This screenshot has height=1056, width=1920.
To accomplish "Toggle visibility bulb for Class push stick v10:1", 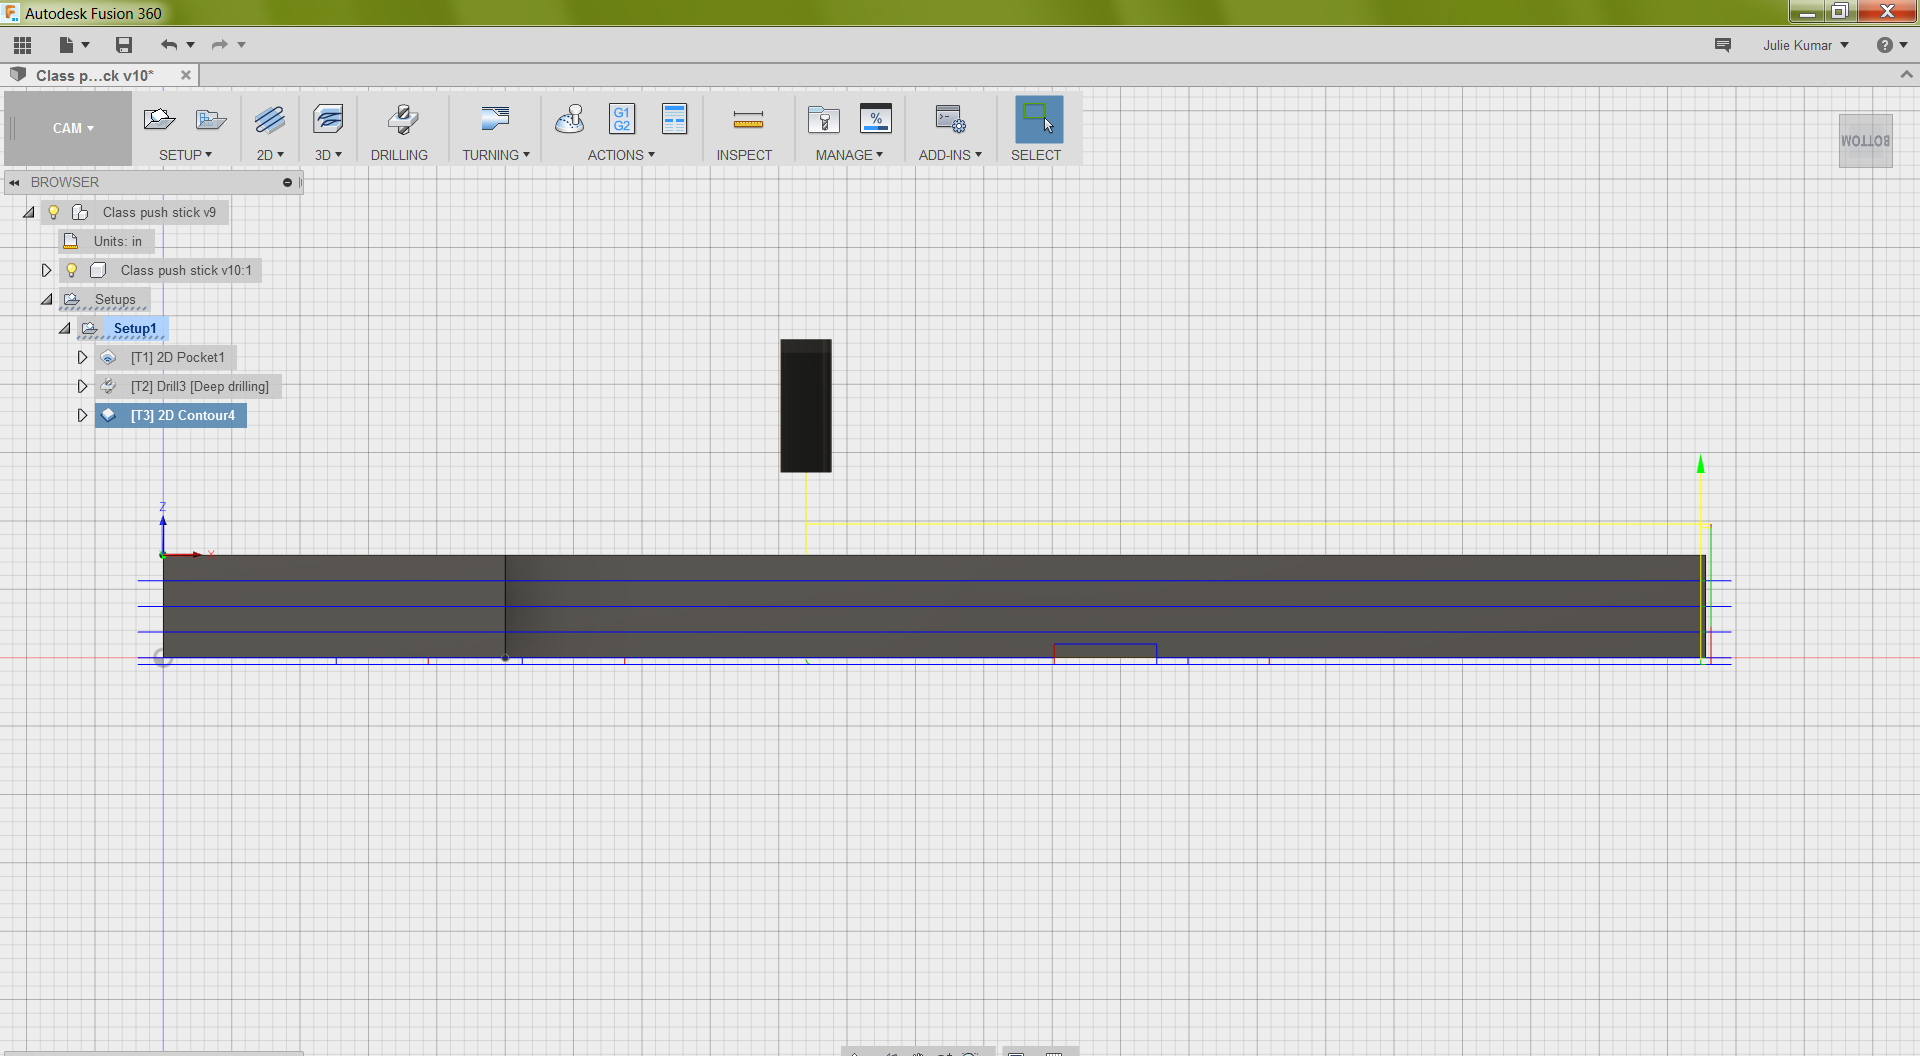I will click(72, 270).
